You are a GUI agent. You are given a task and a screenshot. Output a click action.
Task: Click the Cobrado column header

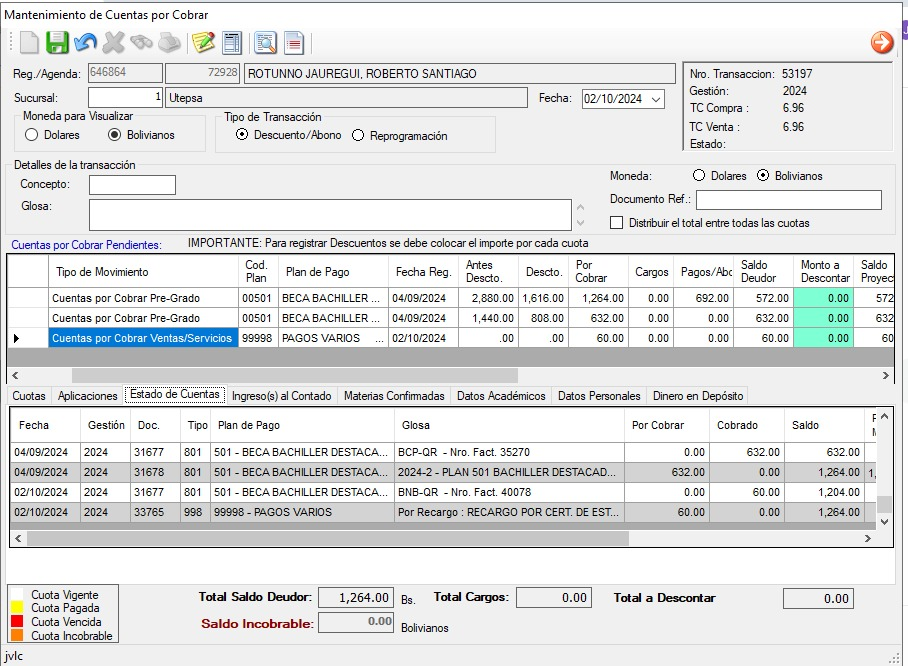pyautogui.click(x=747, y=425)
